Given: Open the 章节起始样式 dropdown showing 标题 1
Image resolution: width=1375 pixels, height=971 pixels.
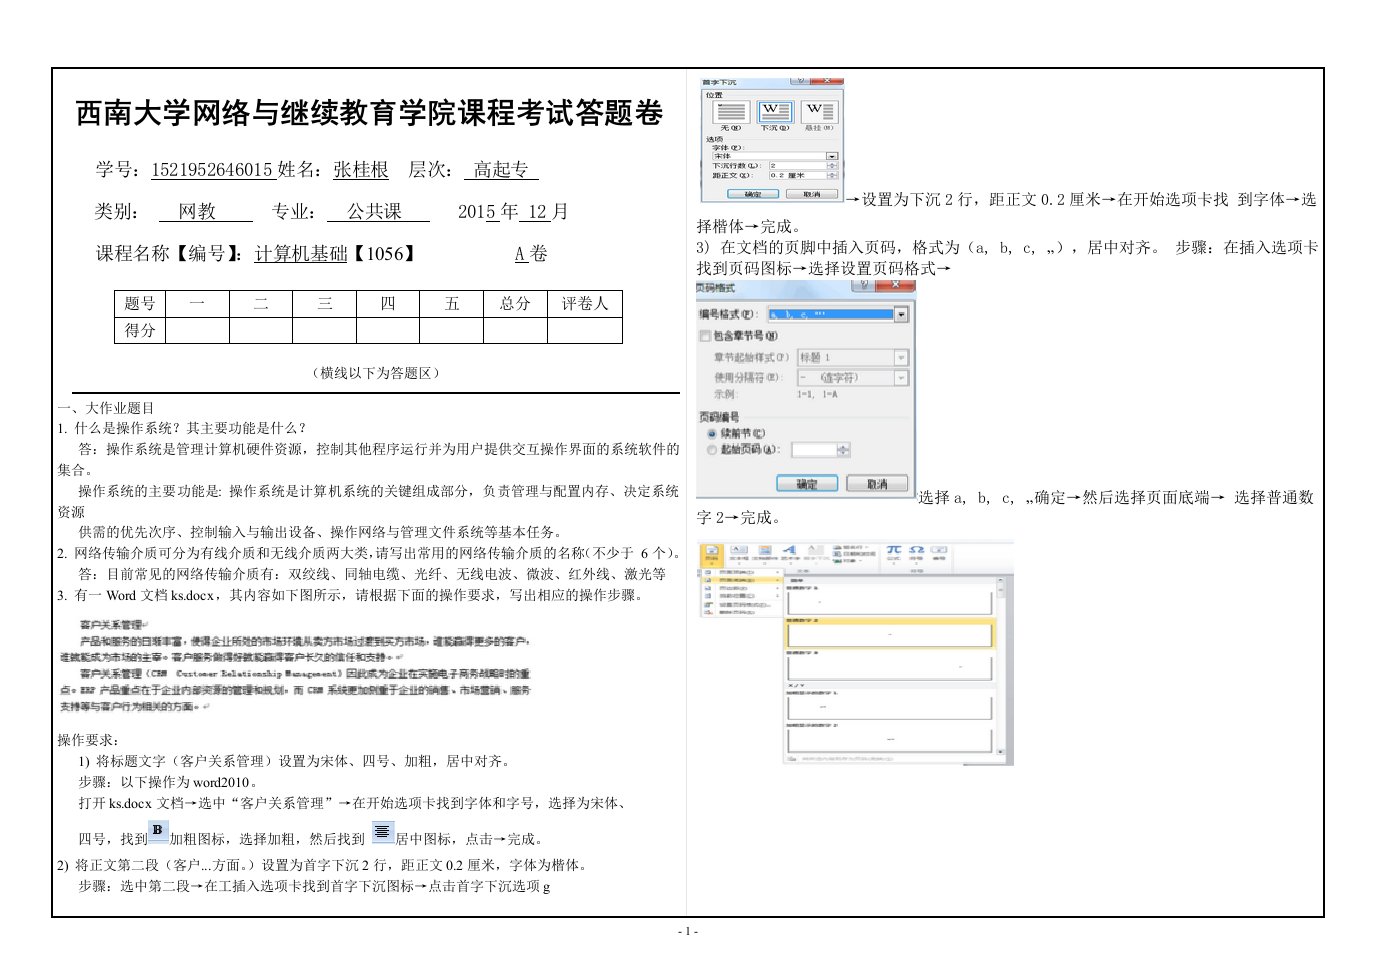Looking at the screenshot, I should tap(853, 357).
